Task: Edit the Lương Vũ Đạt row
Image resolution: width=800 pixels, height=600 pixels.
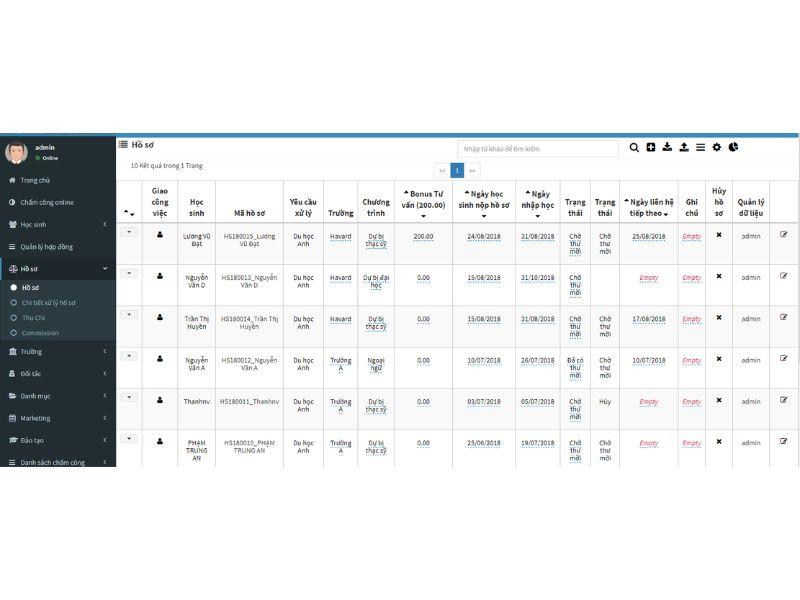Action: pyautogui.click(x=784, y=235)
